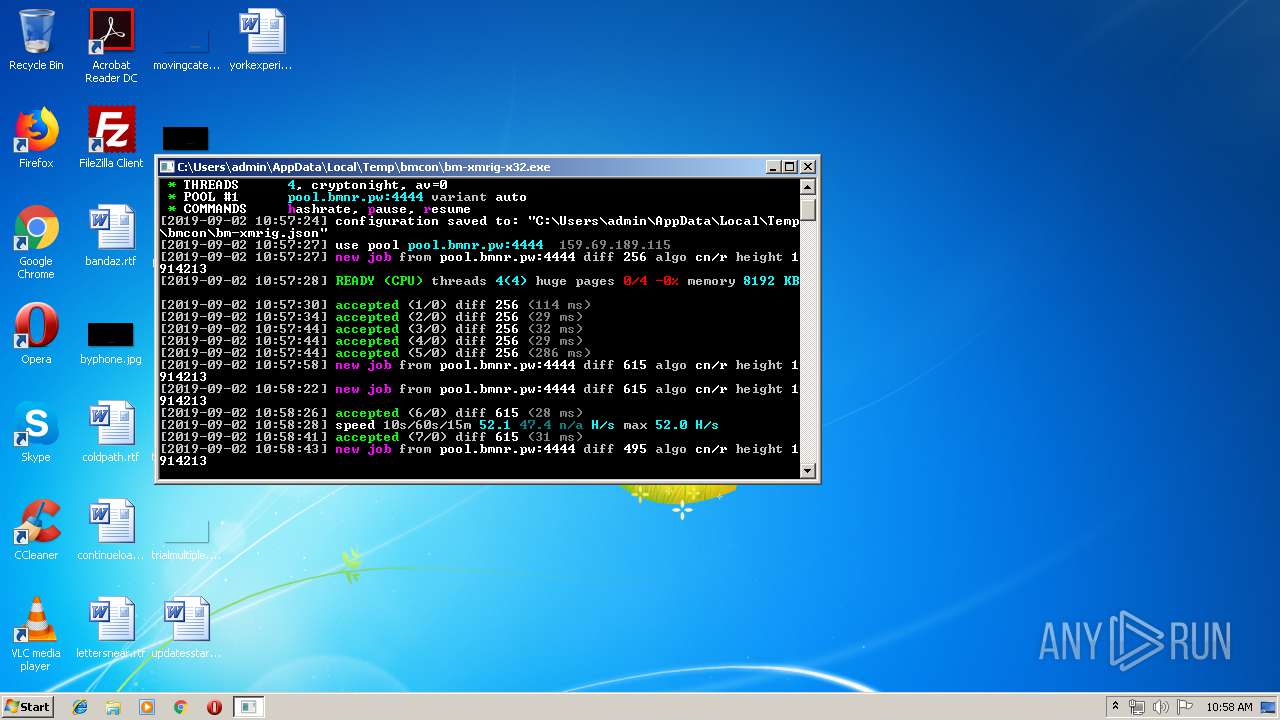Open the Windows Start menu
This screenshot has width=1280, height=720.
click(27, 706)
